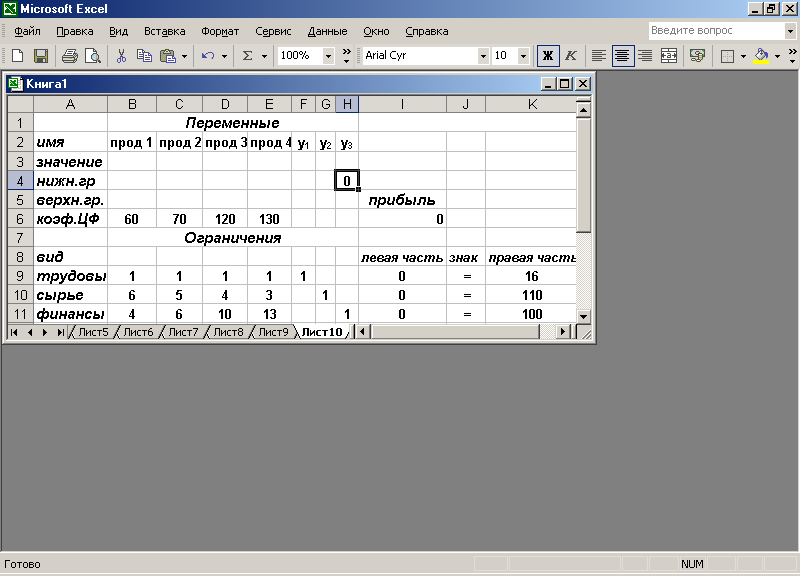
Task: Open undo history dropdown arrow
Action: (x=224, y=56)
